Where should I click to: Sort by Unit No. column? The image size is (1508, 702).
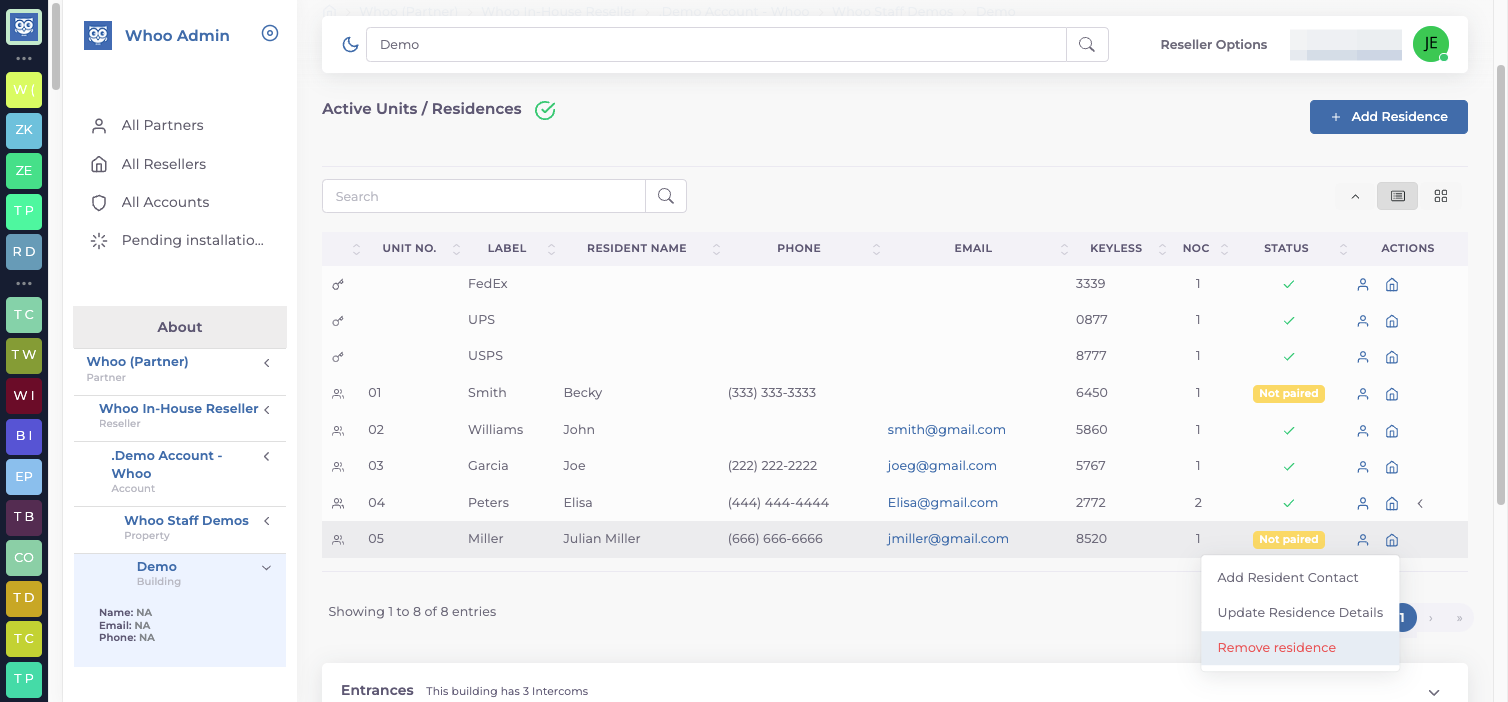[x=409, y=248]
